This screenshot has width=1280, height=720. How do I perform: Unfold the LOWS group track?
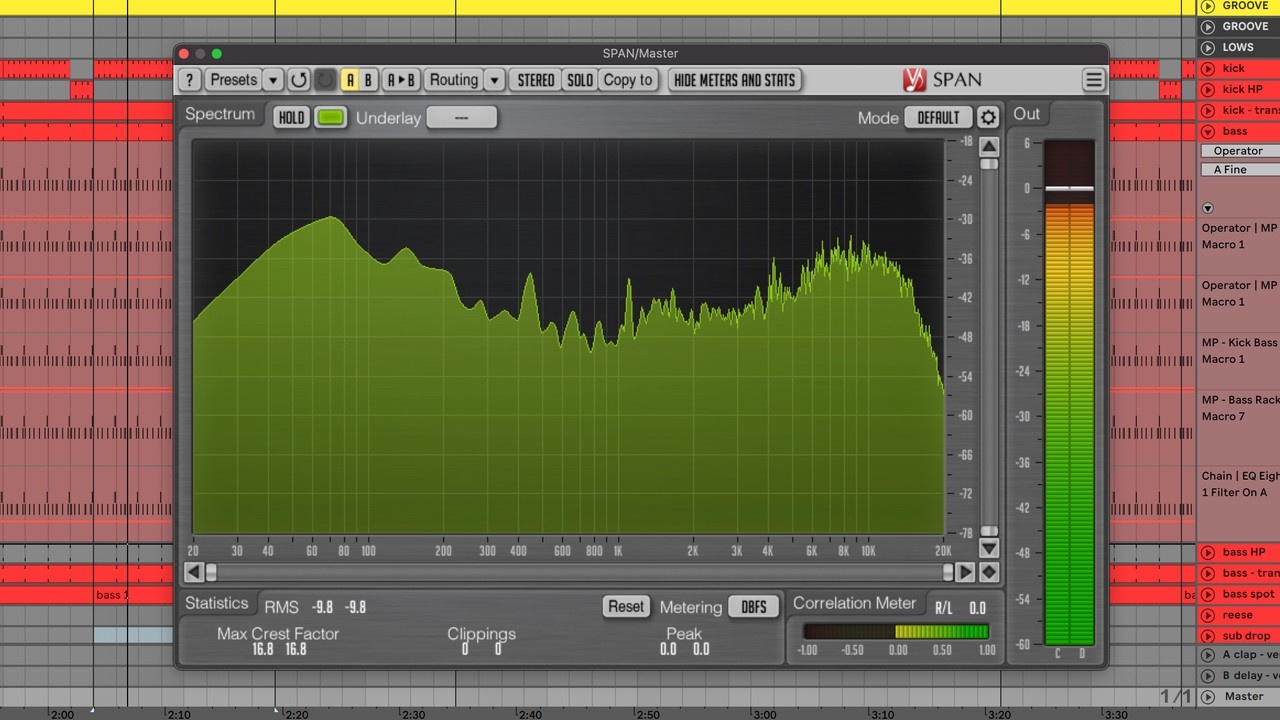point(1208,47)
